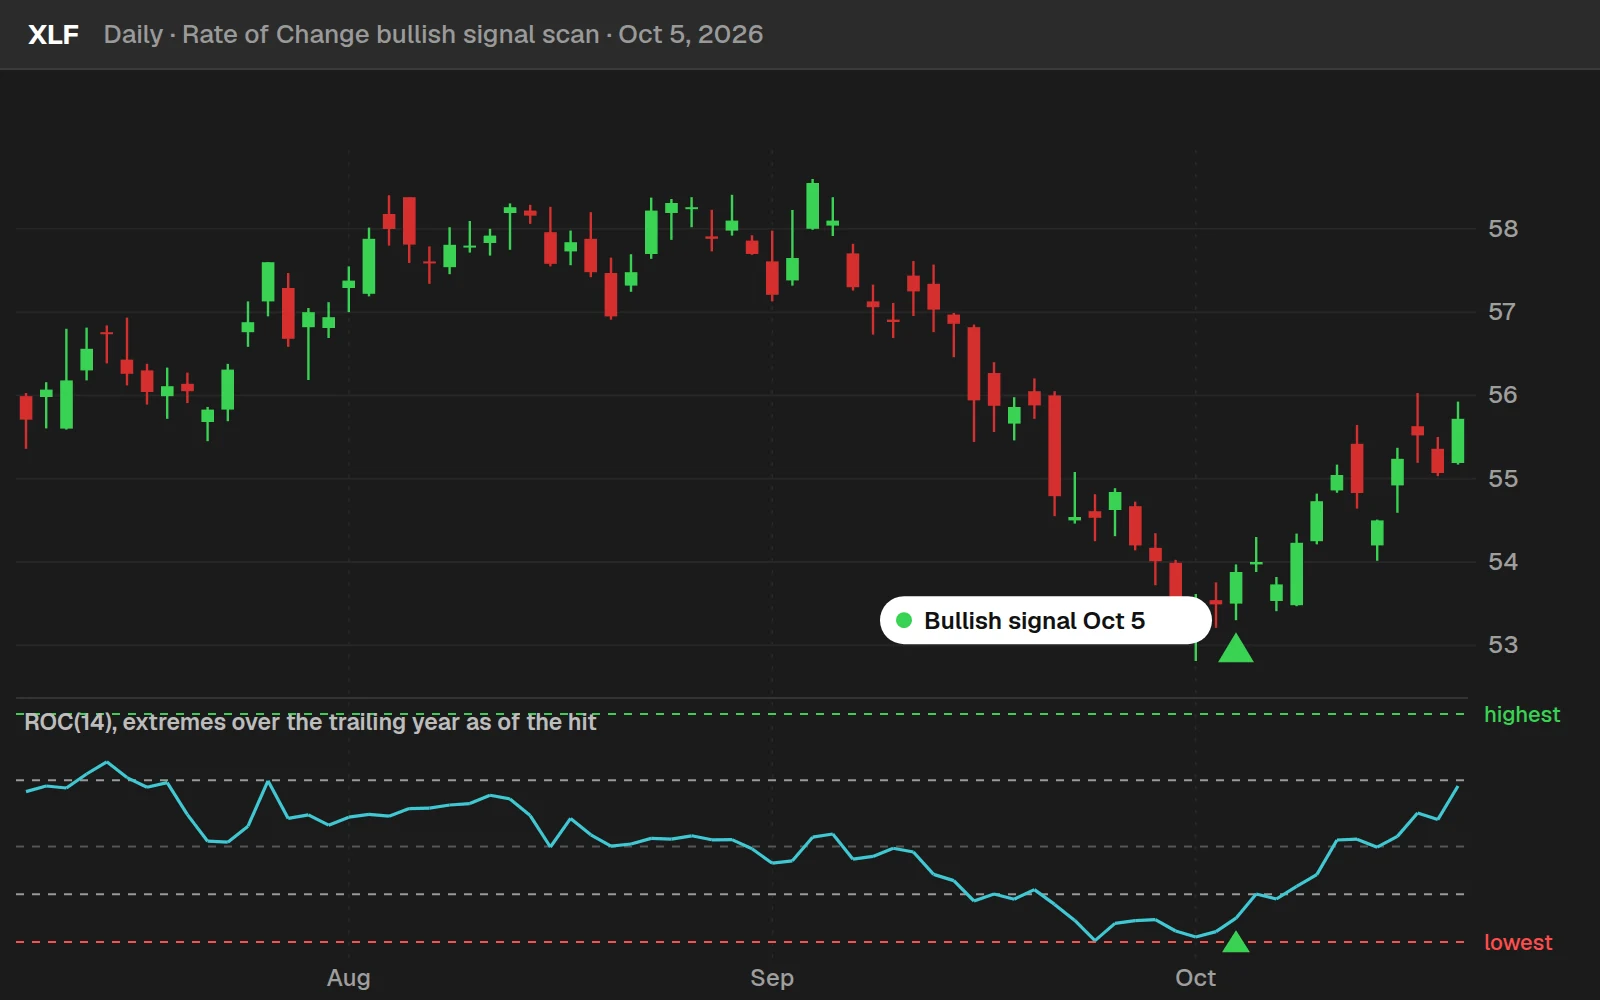The height and width of the screenshot is (1000, 1600).
Task: Click the green triangle marker under the price candles
Action: coord(1236,649)
